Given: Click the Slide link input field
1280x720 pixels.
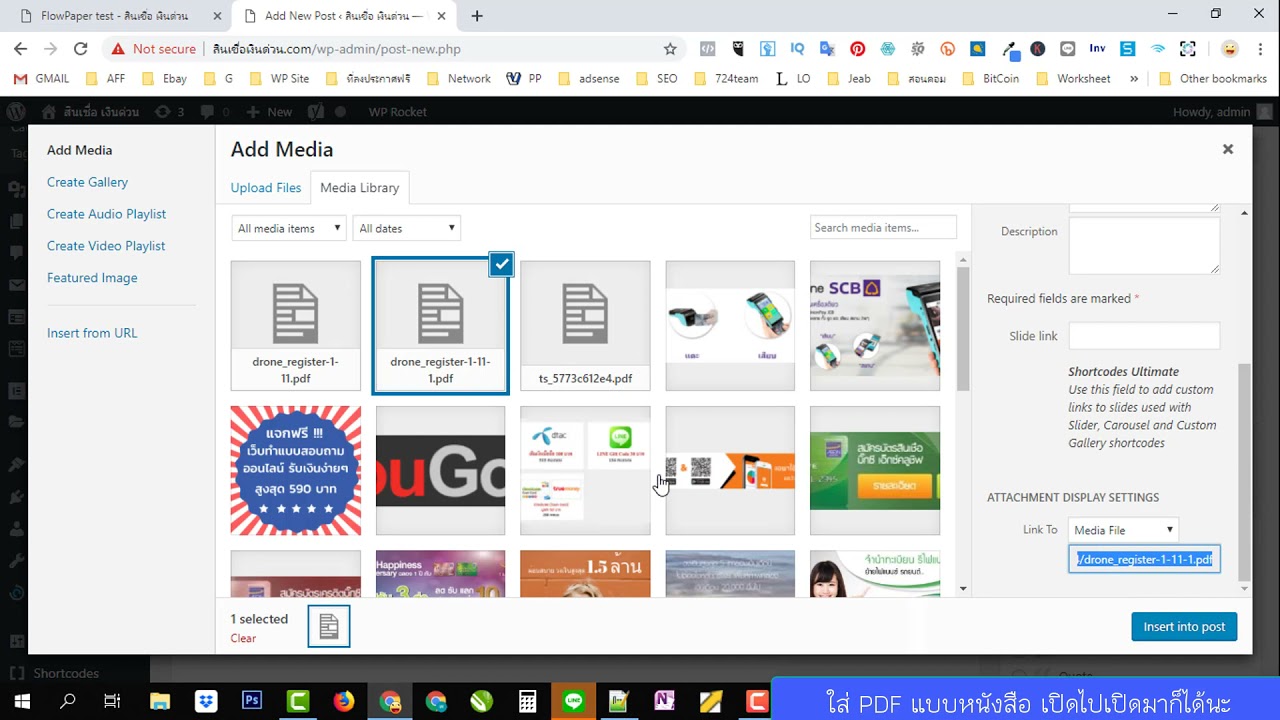Looking at the screenshot, I should [1144, 336].
